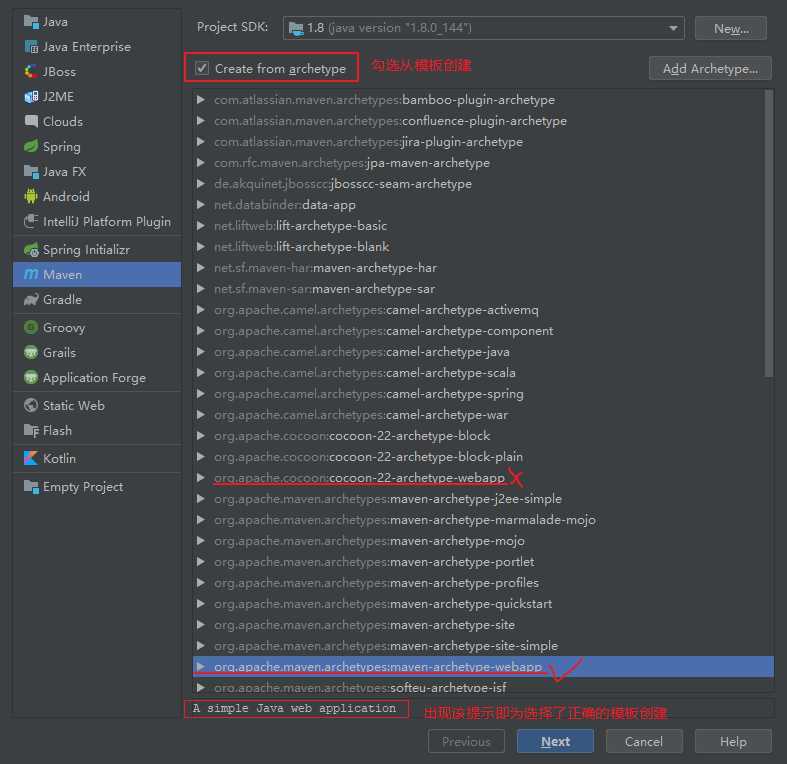Click the Next button
The image size is (787, 764).
coord(555,741)
